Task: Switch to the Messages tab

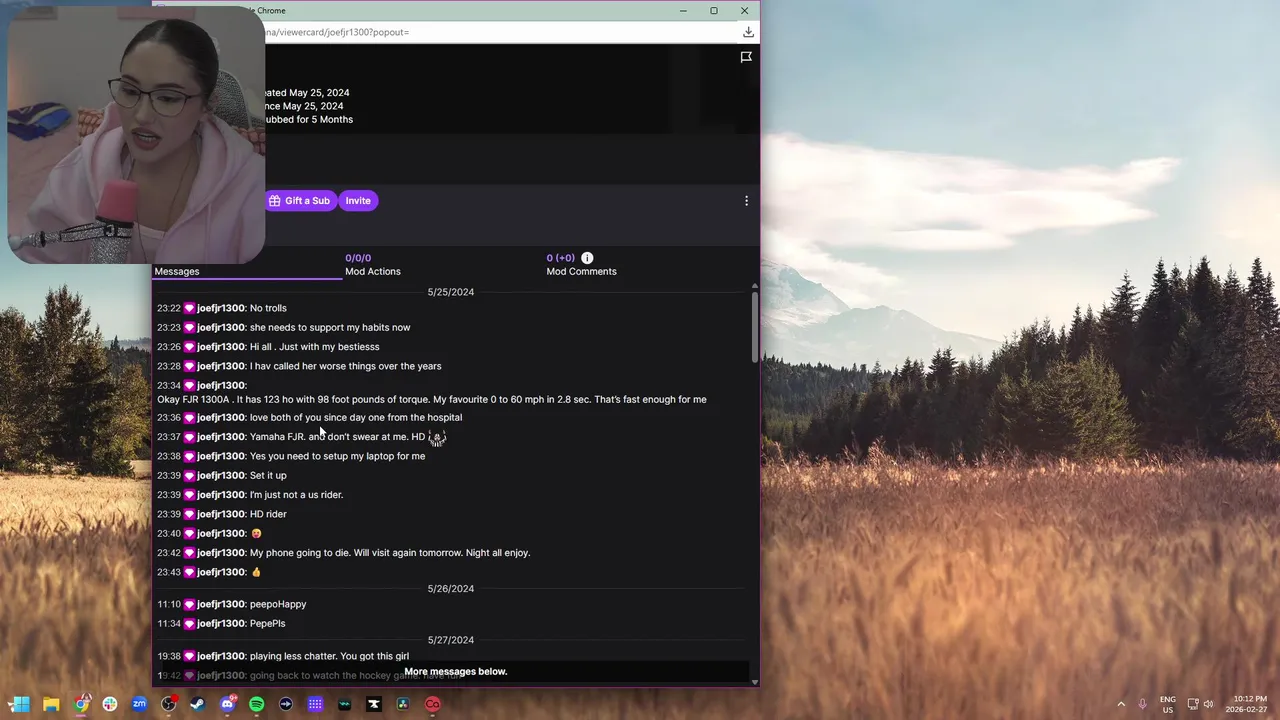Action: 177,271
